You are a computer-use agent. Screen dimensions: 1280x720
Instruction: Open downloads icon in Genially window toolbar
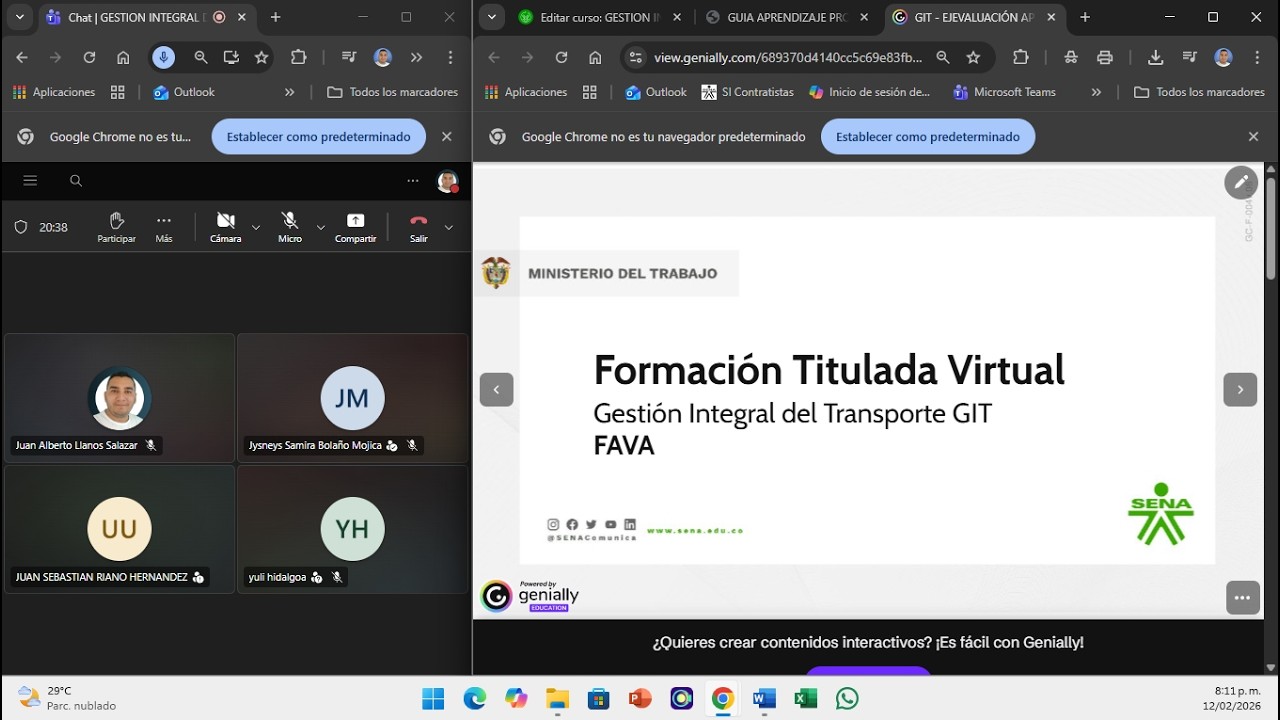(1156, 58)
